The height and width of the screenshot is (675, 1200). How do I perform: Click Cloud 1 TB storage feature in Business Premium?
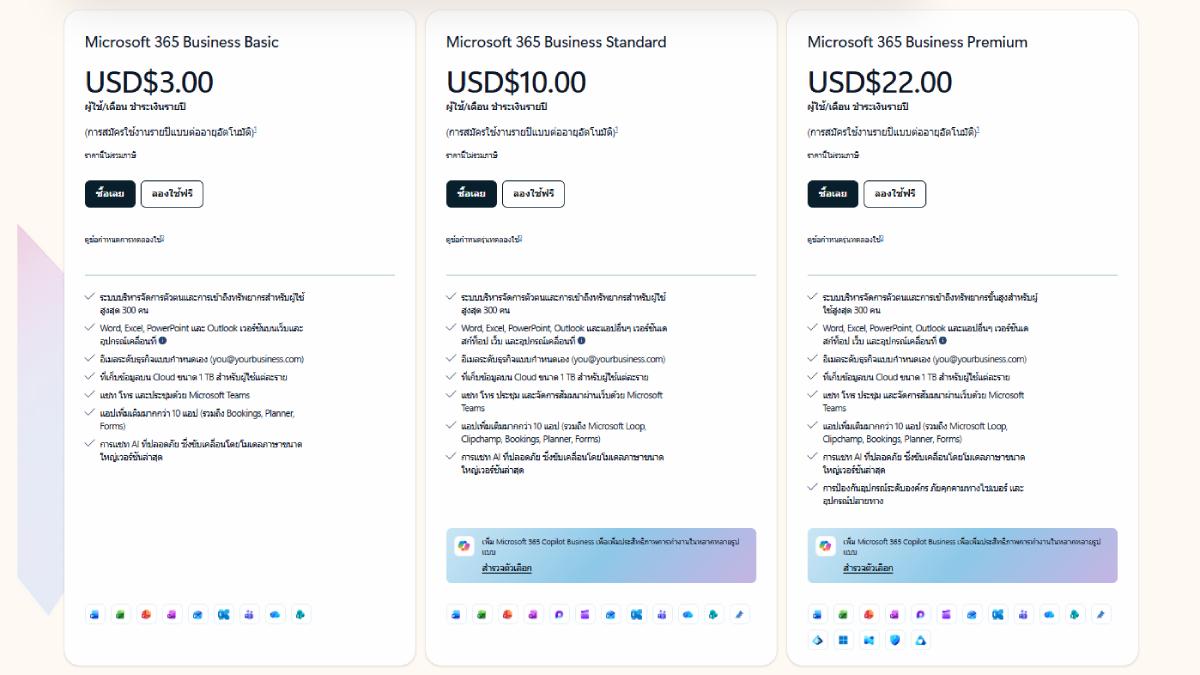coord(915,377)
